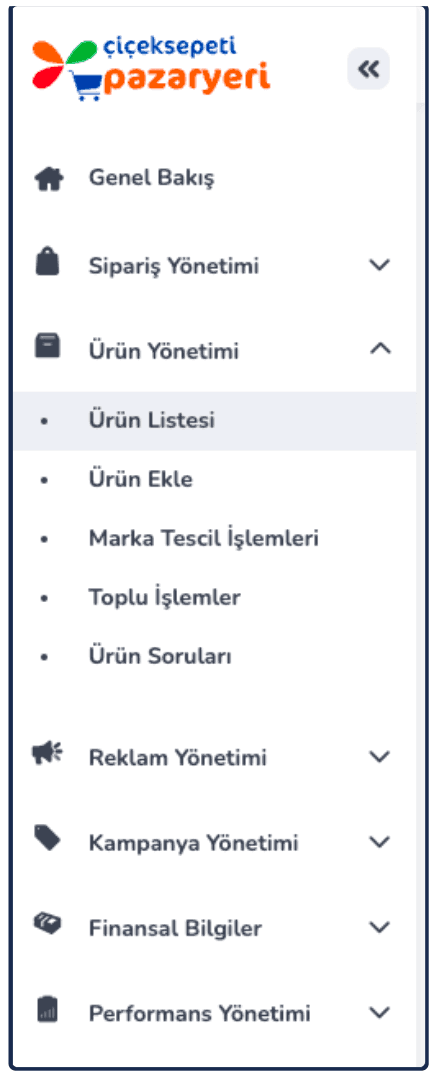This screenshot has width=432, height=1076.
Task: Expand Performans Yönetimi chevron
Action: [379, 1013]
